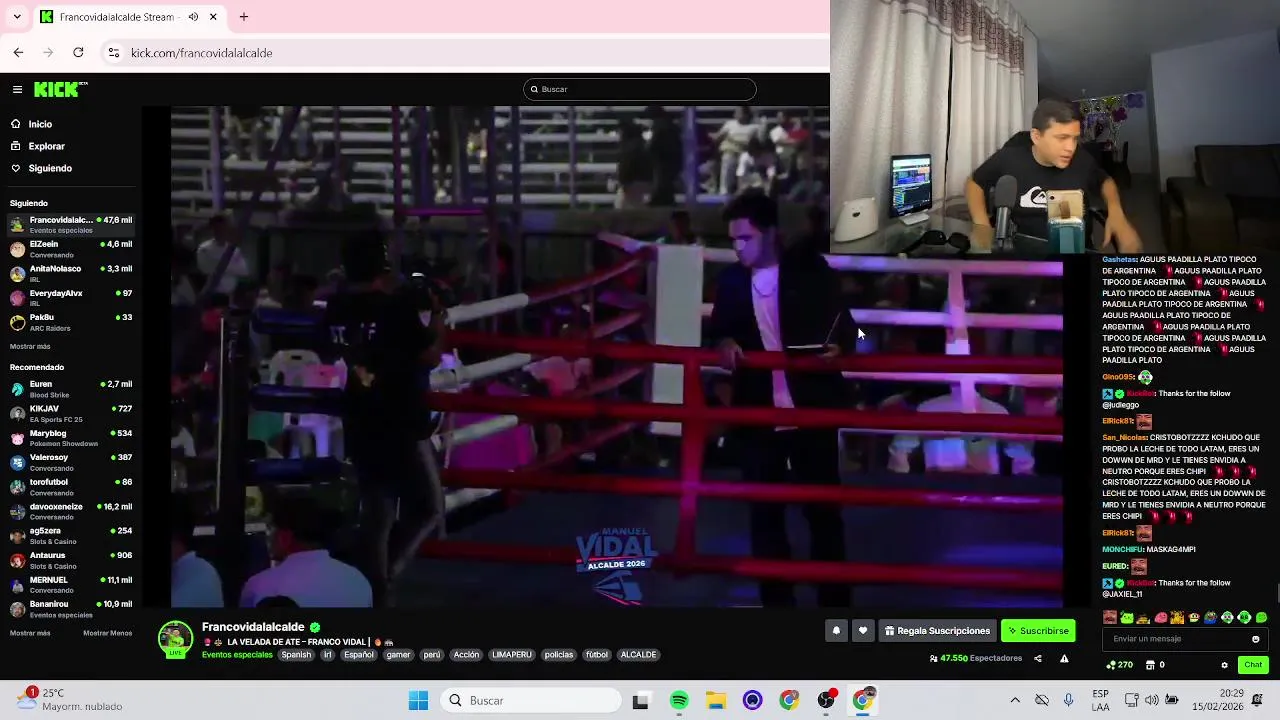Viewport: 1280px width, 720px height.
Task: Switch ESP LAA keyboard language indicator
Action: (x=1100, y=700)
